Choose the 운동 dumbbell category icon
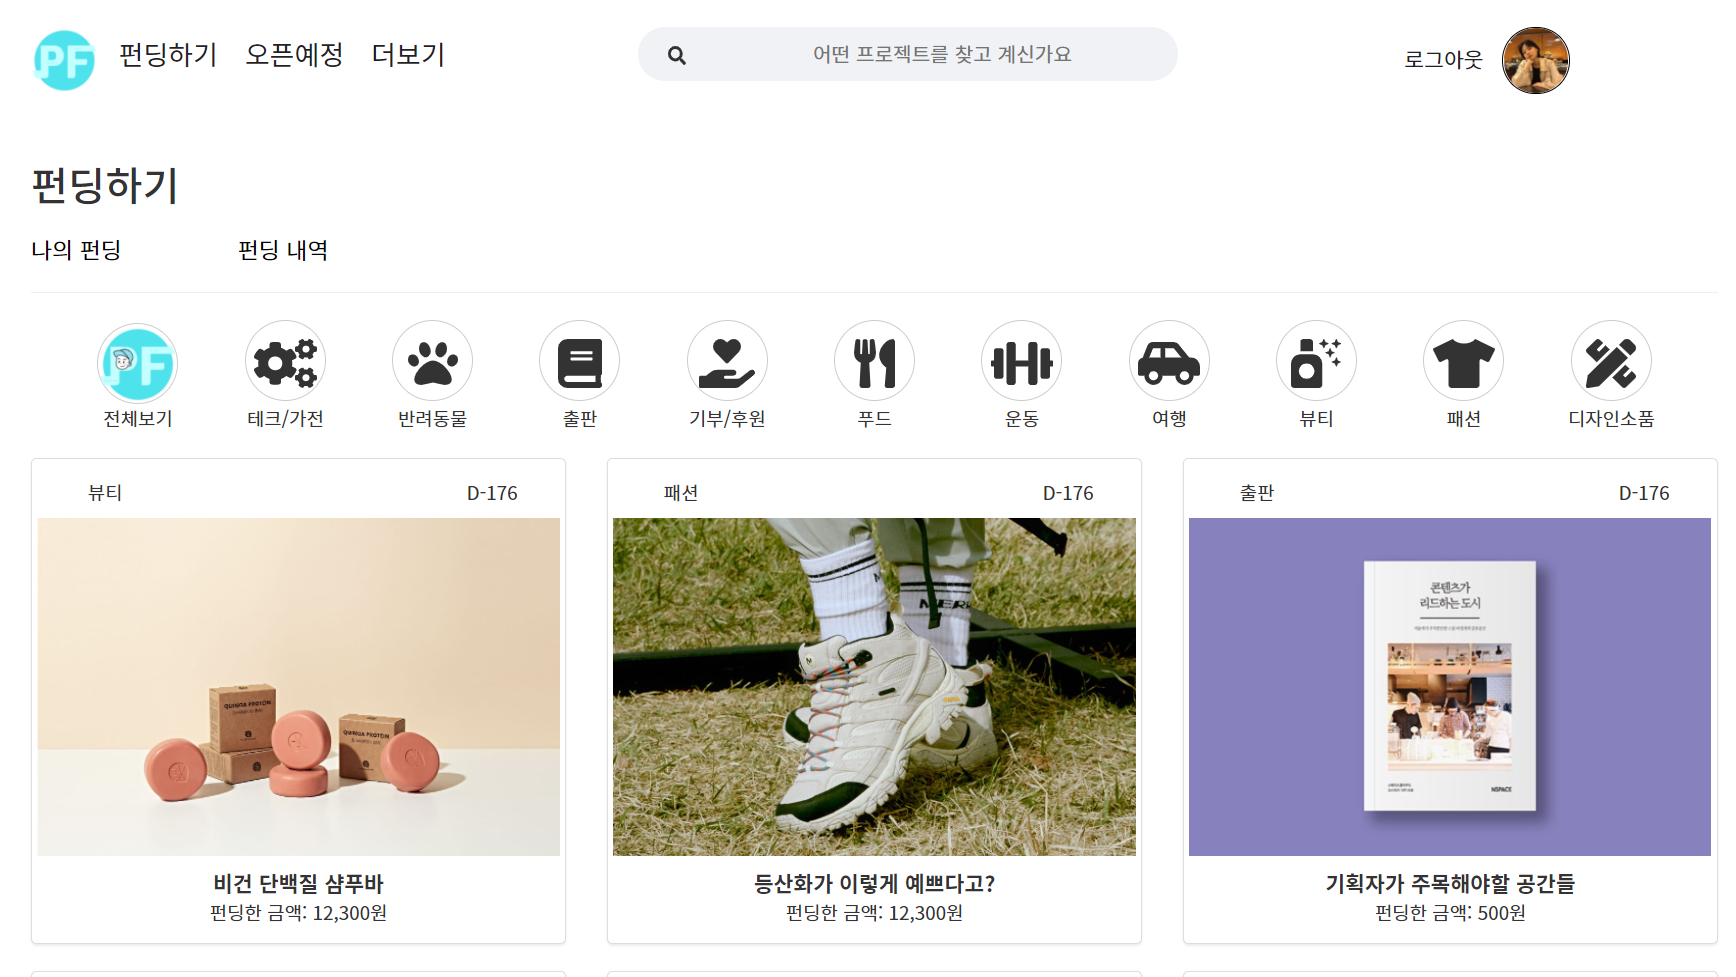Viewport: 1736px width, 977px height. 1021,361
